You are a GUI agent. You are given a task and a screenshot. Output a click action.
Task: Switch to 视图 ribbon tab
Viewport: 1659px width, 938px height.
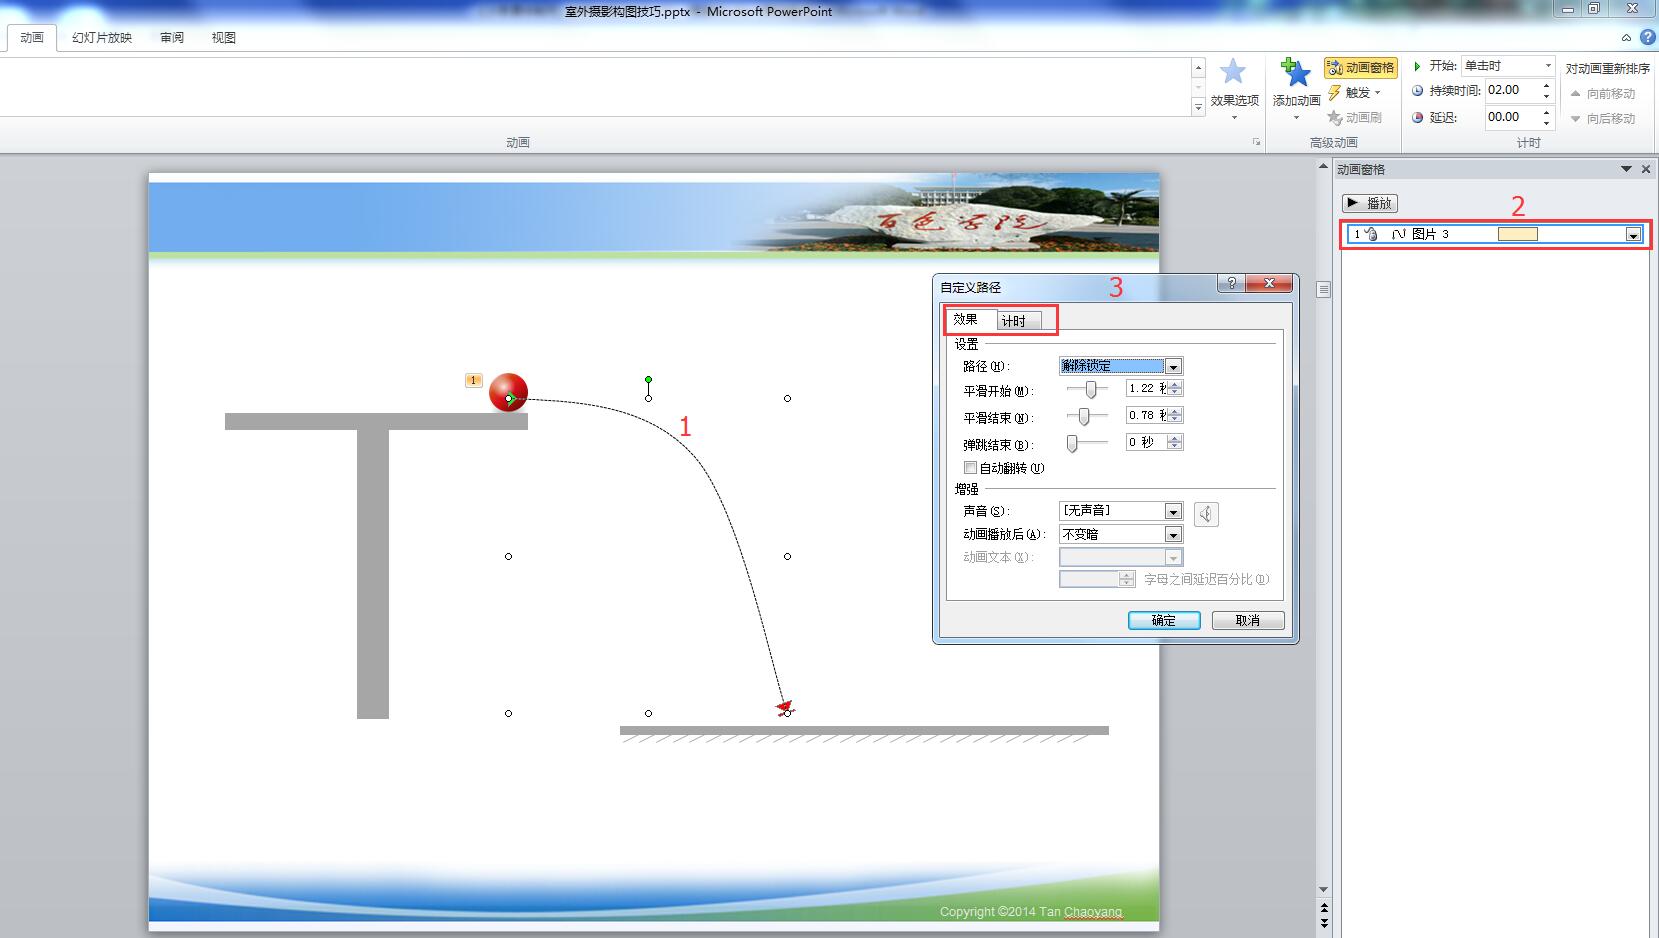coord(224,37)
